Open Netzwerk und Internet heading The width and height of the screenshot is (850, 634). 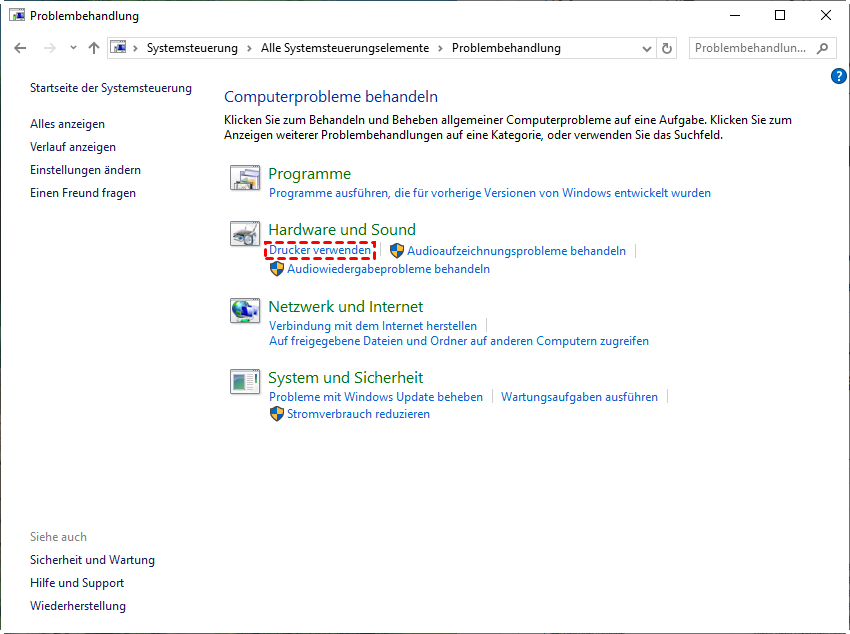coord(346,307)
